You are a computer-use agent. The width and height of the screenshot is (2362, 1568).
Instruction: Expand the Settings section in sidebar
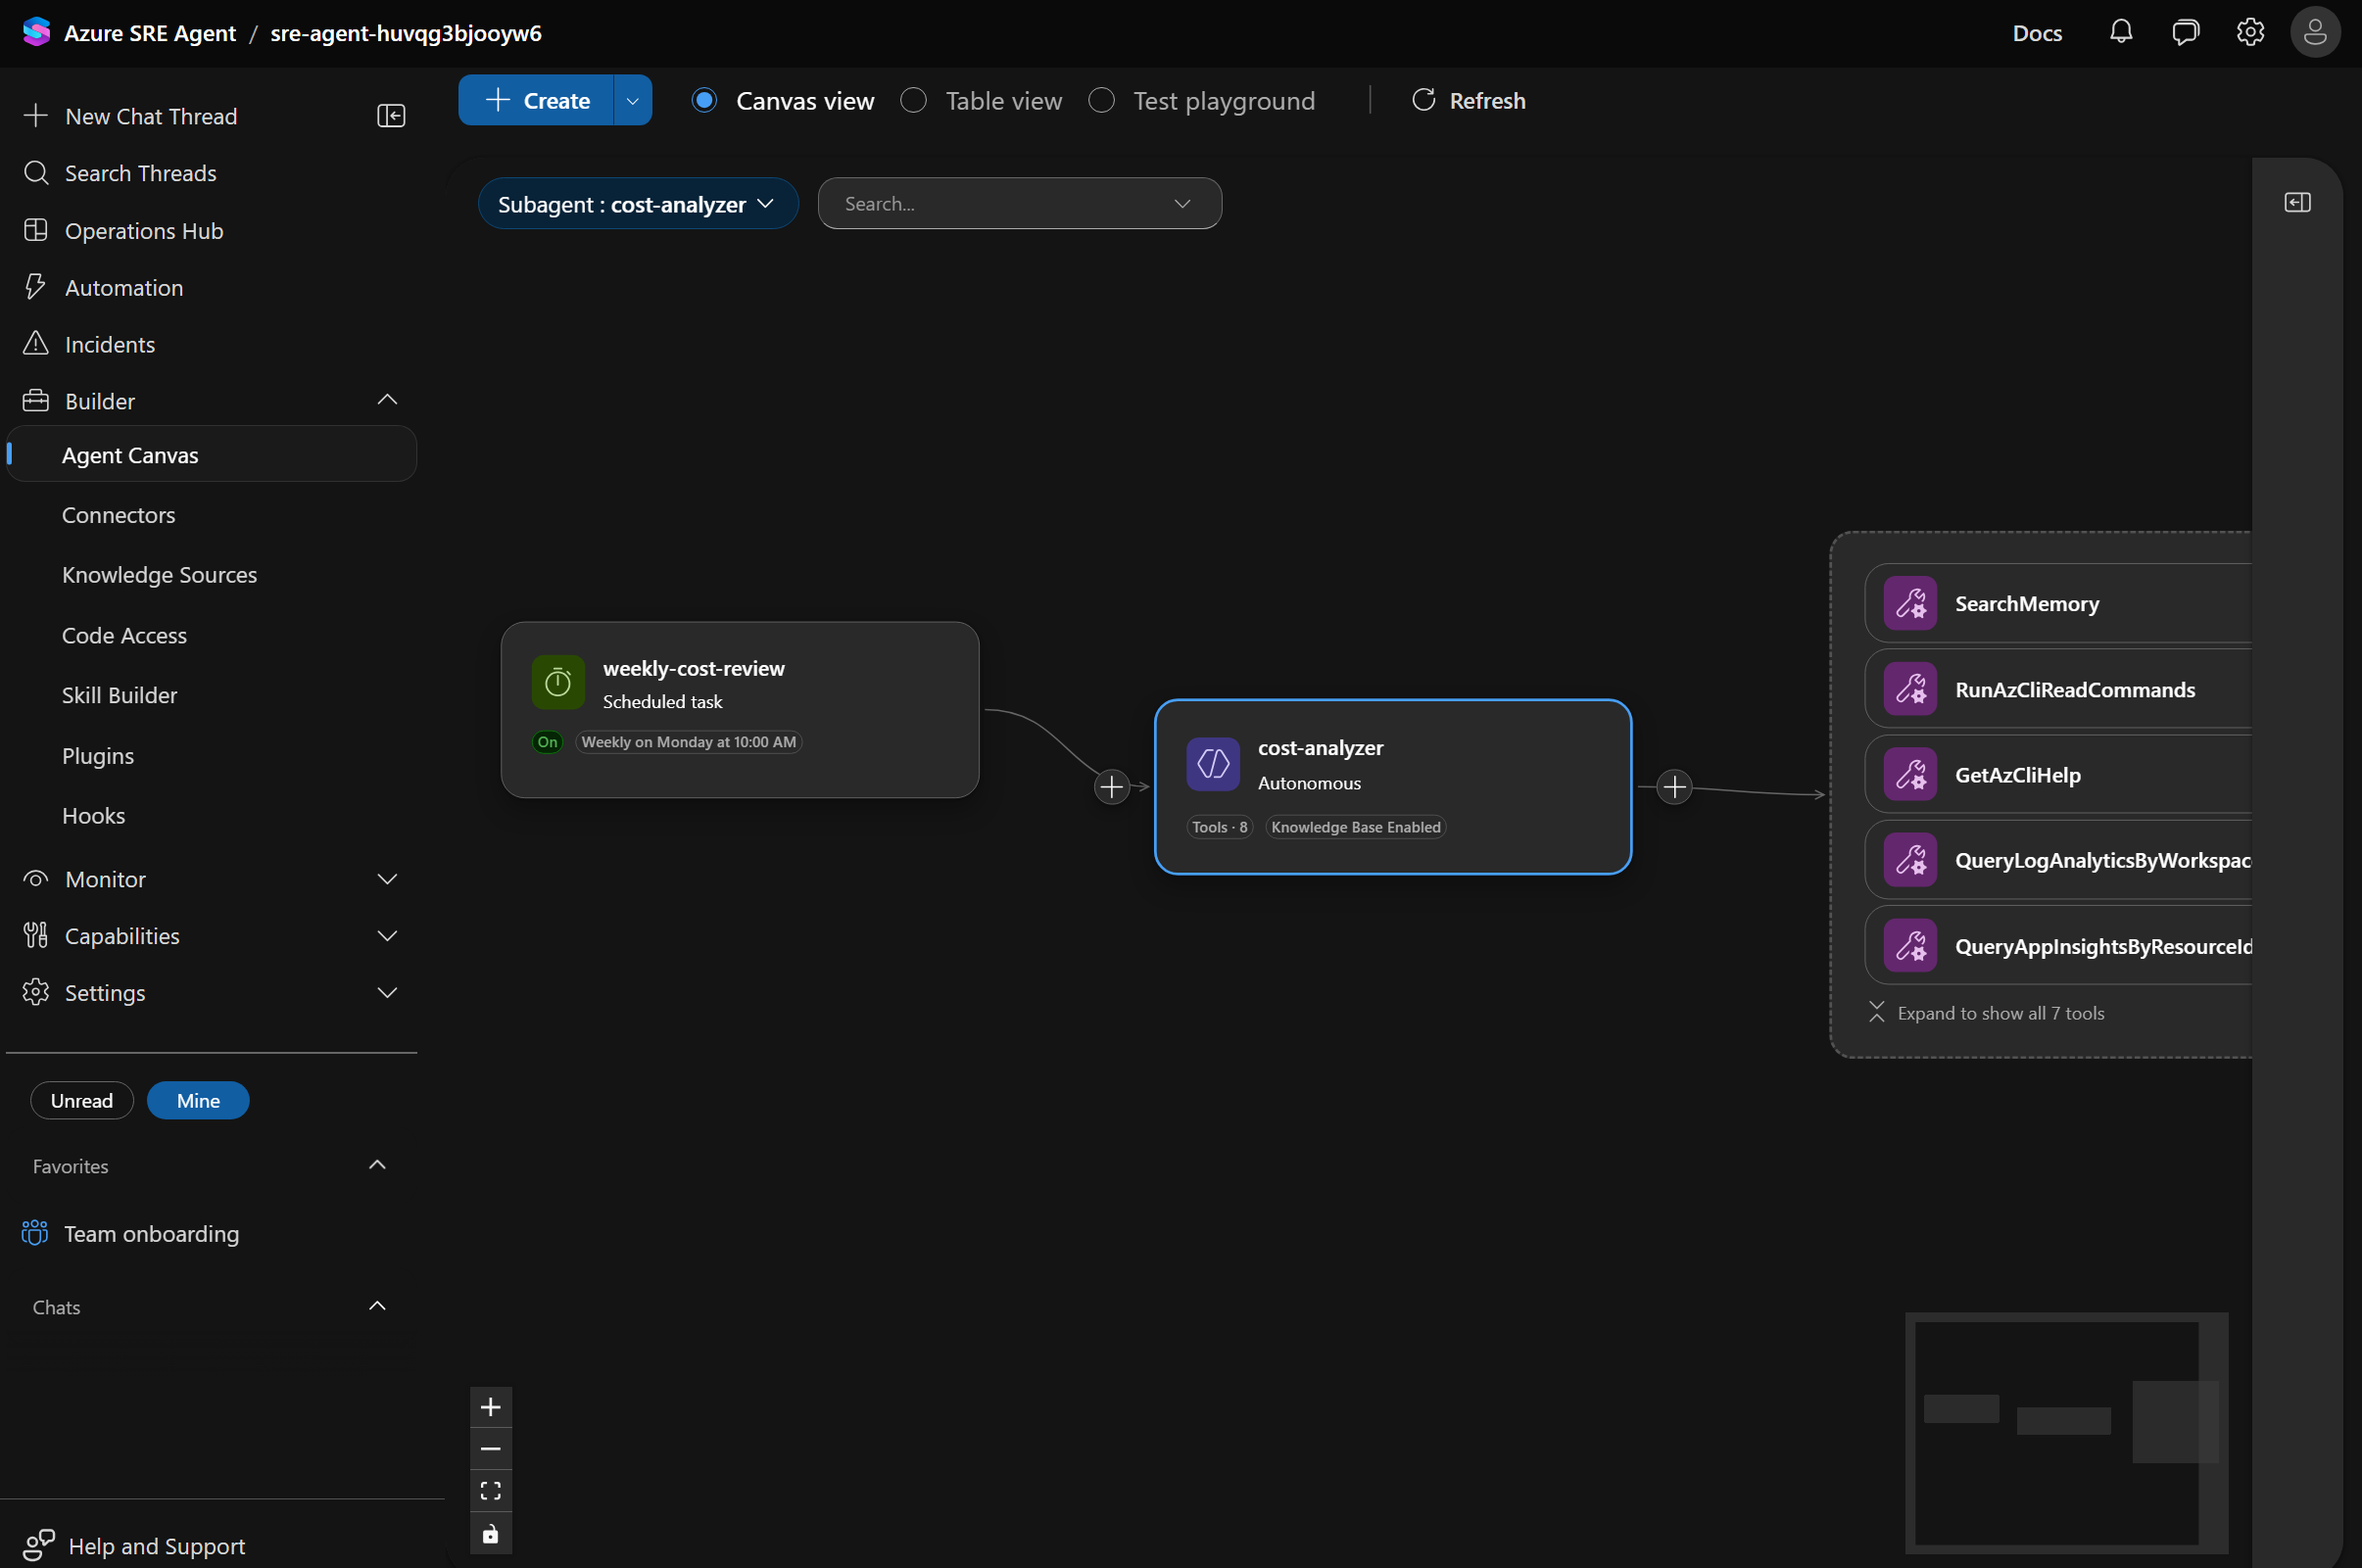click(x=388, y=993)
